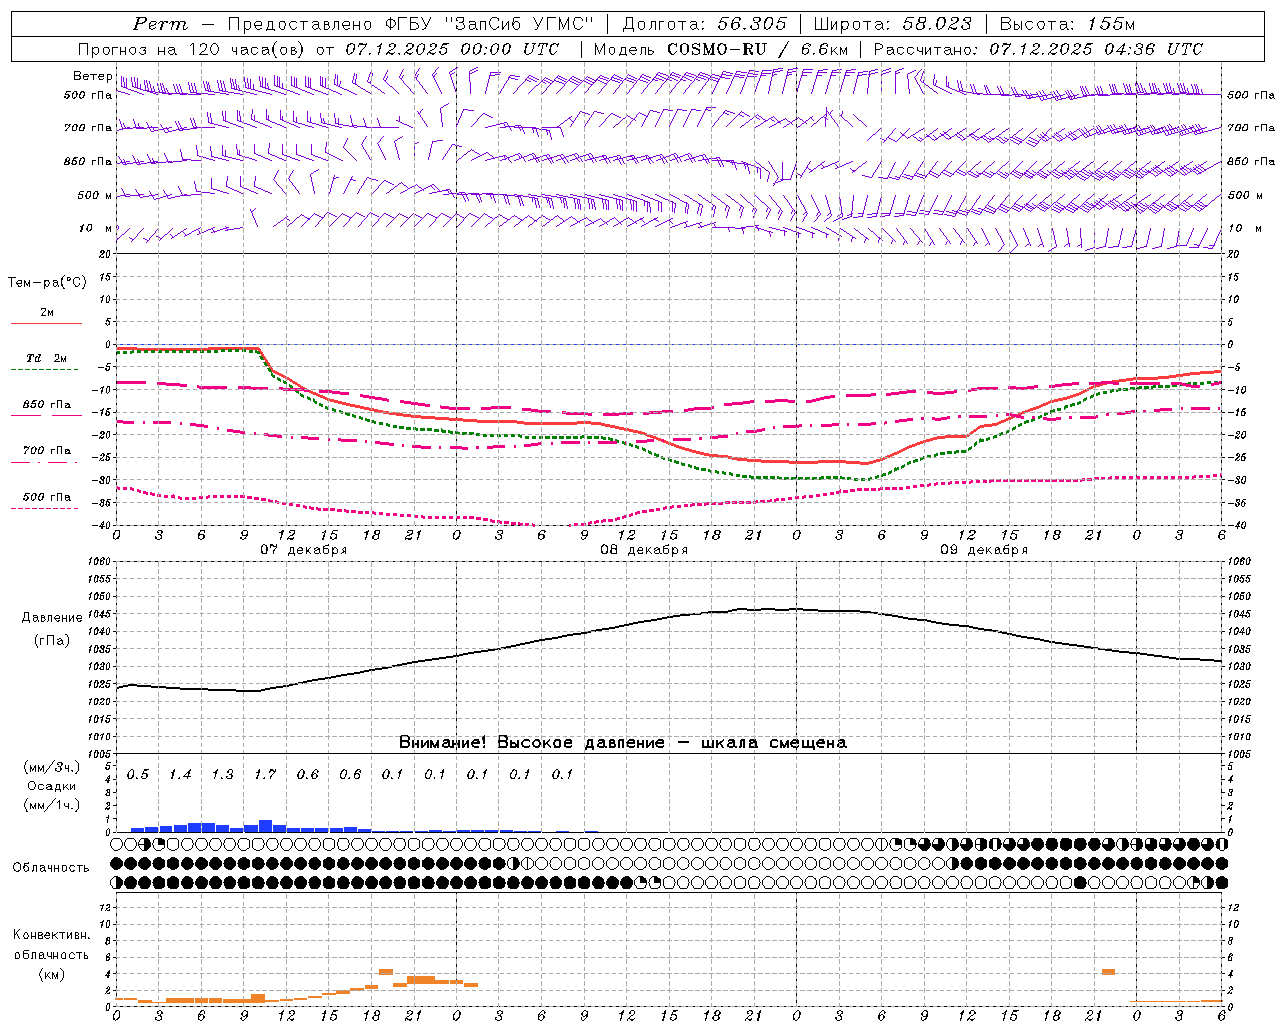Click the "700 гПа" temperature legend entry
This screenshot has height=1024, width=1280.
click(46, 450)
